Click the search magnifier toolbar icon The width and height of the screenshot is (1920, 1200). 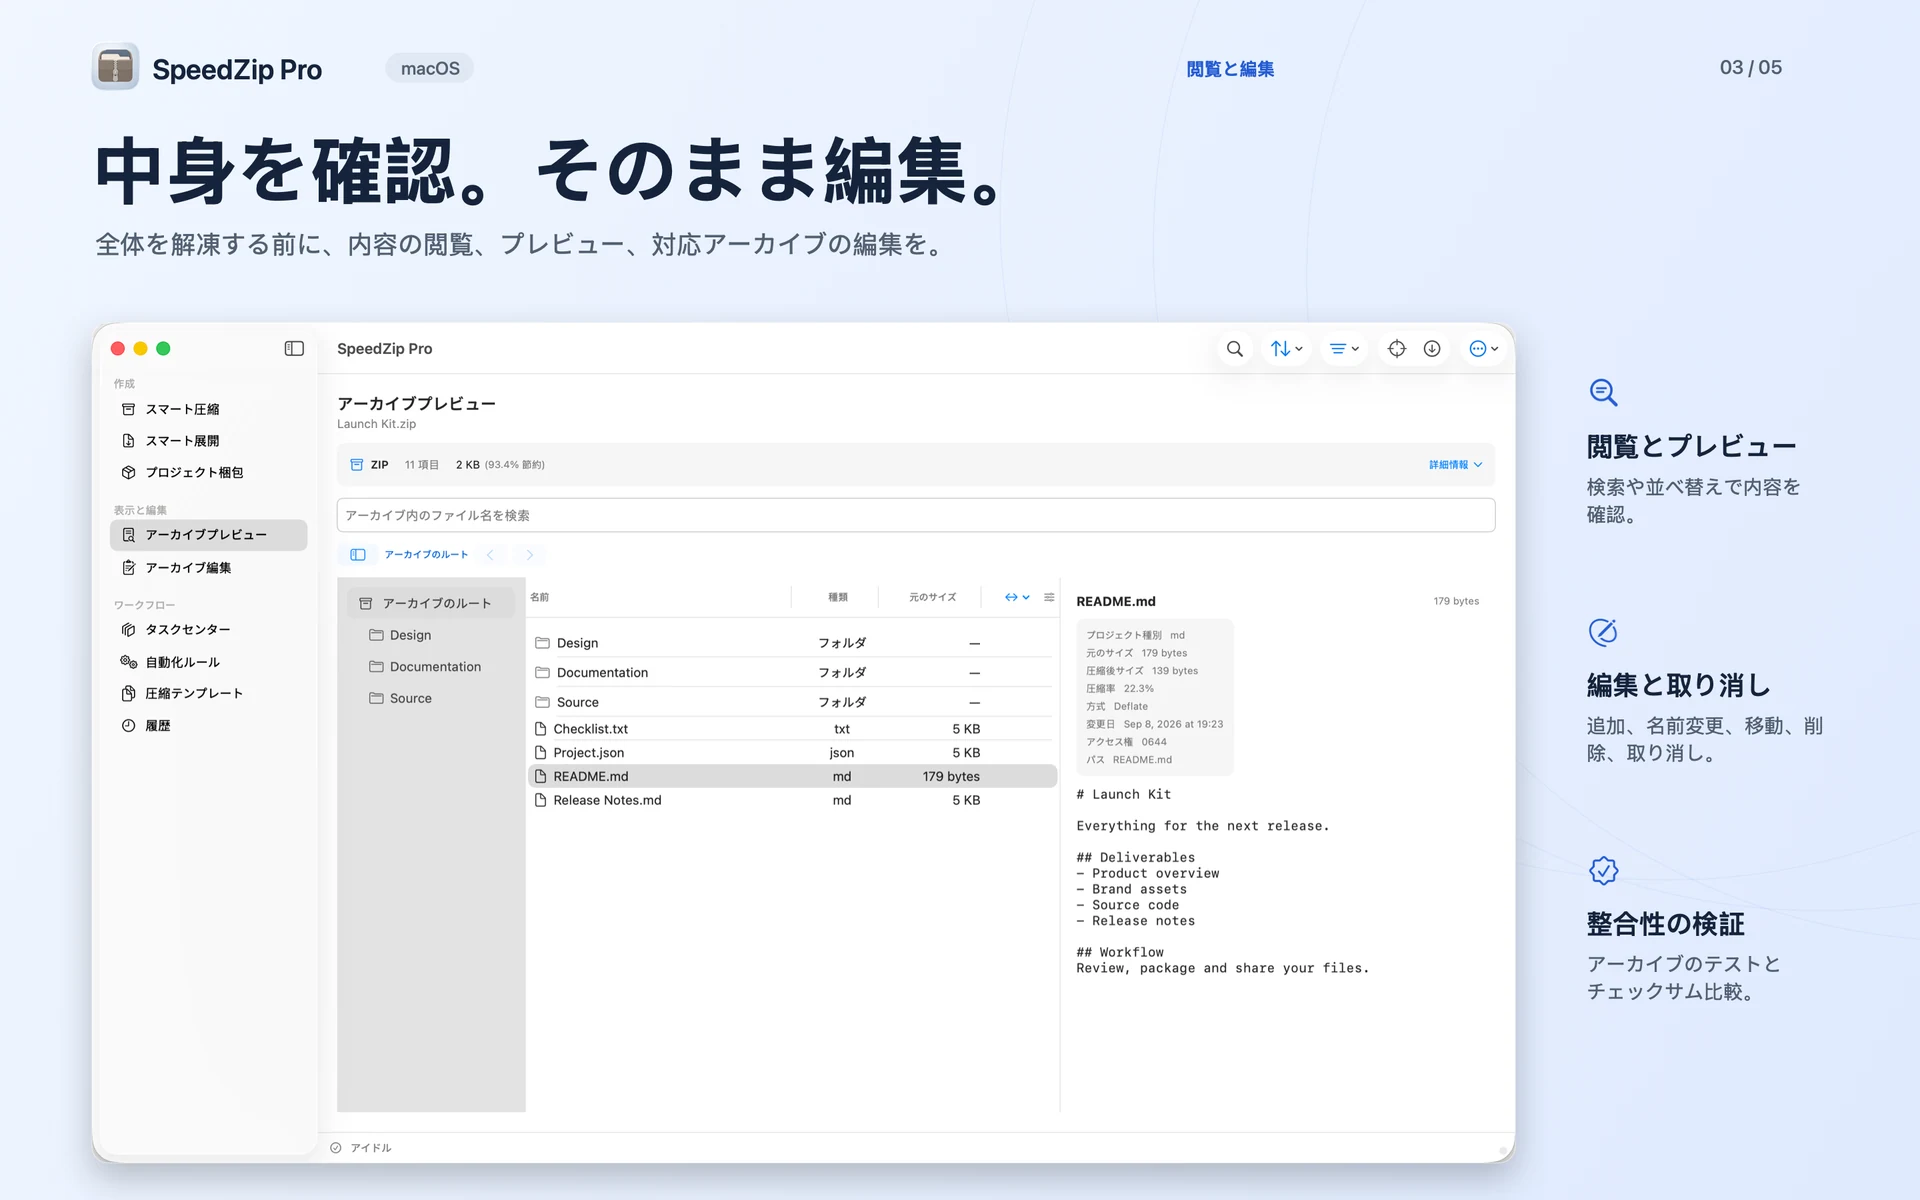(x=1235, y=349)
